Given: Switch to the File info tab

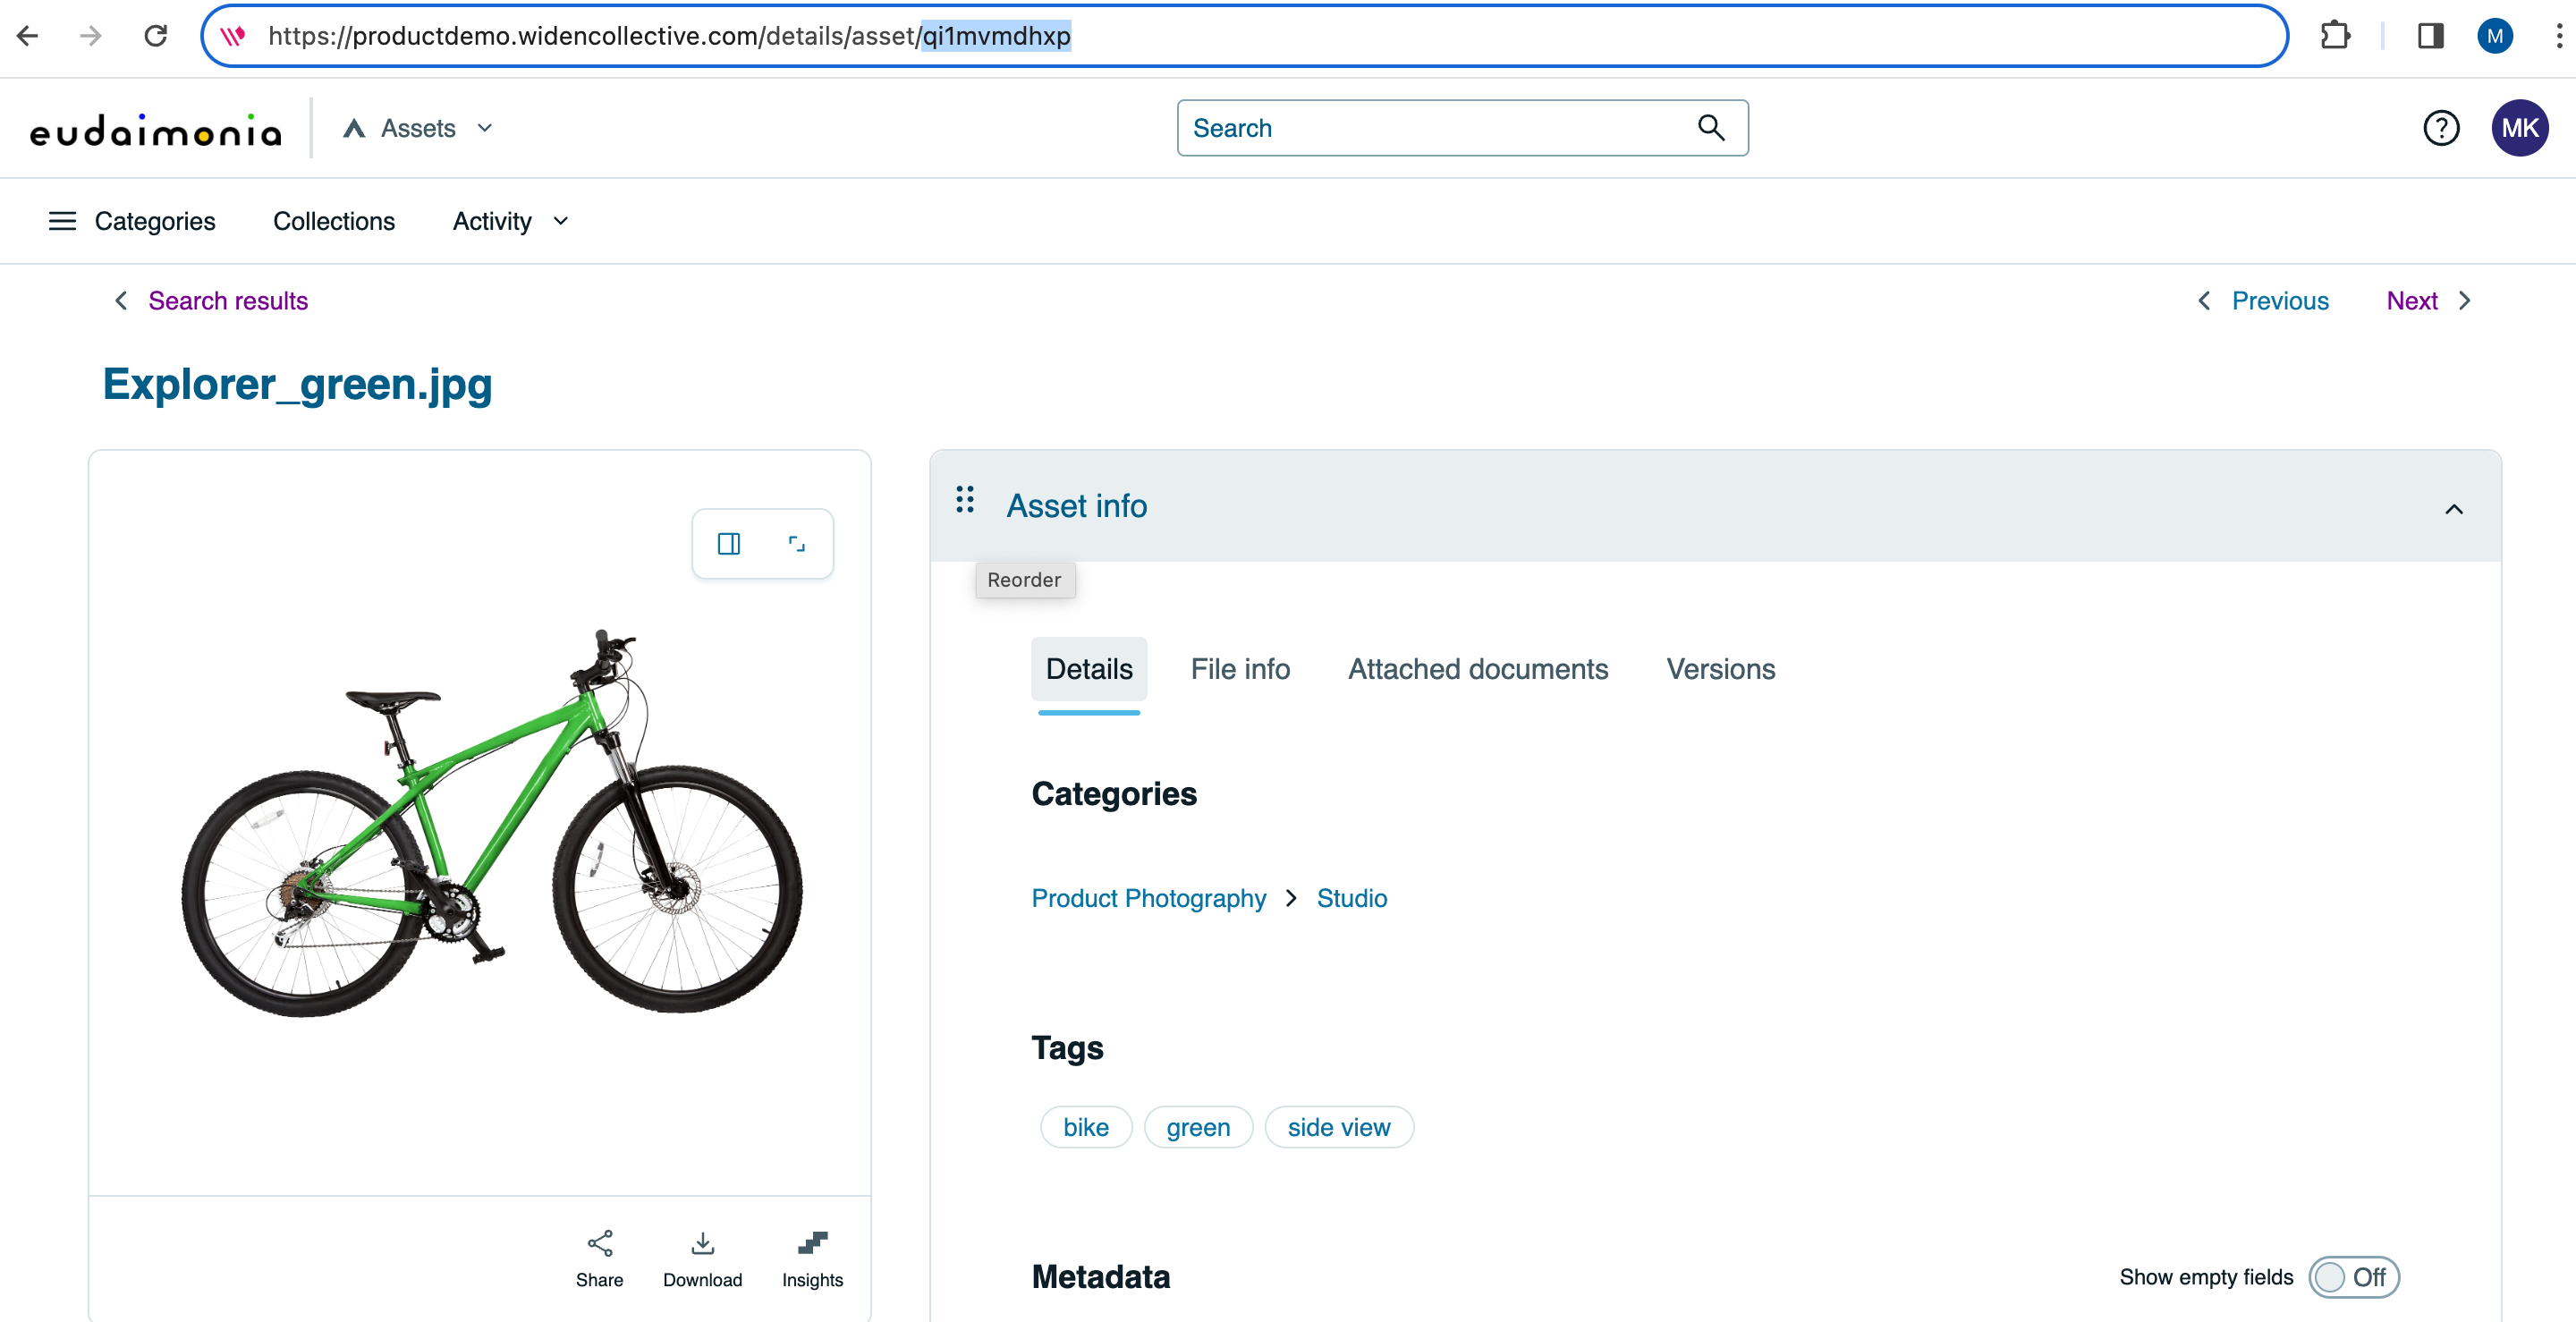Looking at the screenshot, I should (x=1240, y=669).
